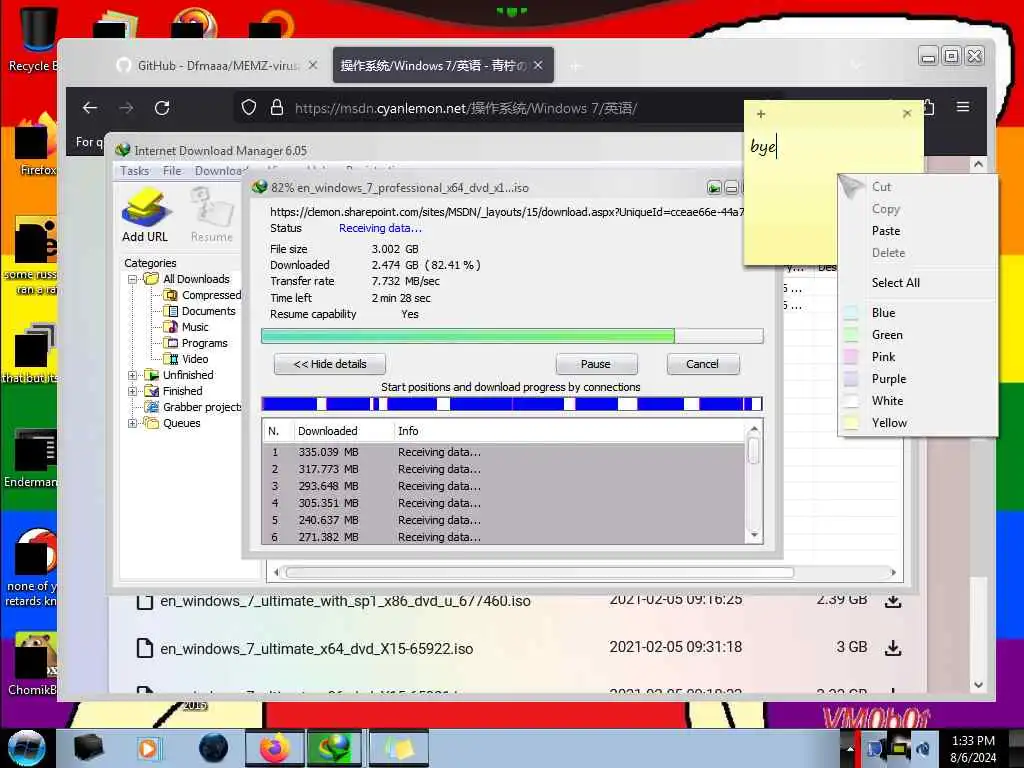Expand the Finished tree node
The width and height of the screenshot is (1024, 768).
tap(133, 391)
